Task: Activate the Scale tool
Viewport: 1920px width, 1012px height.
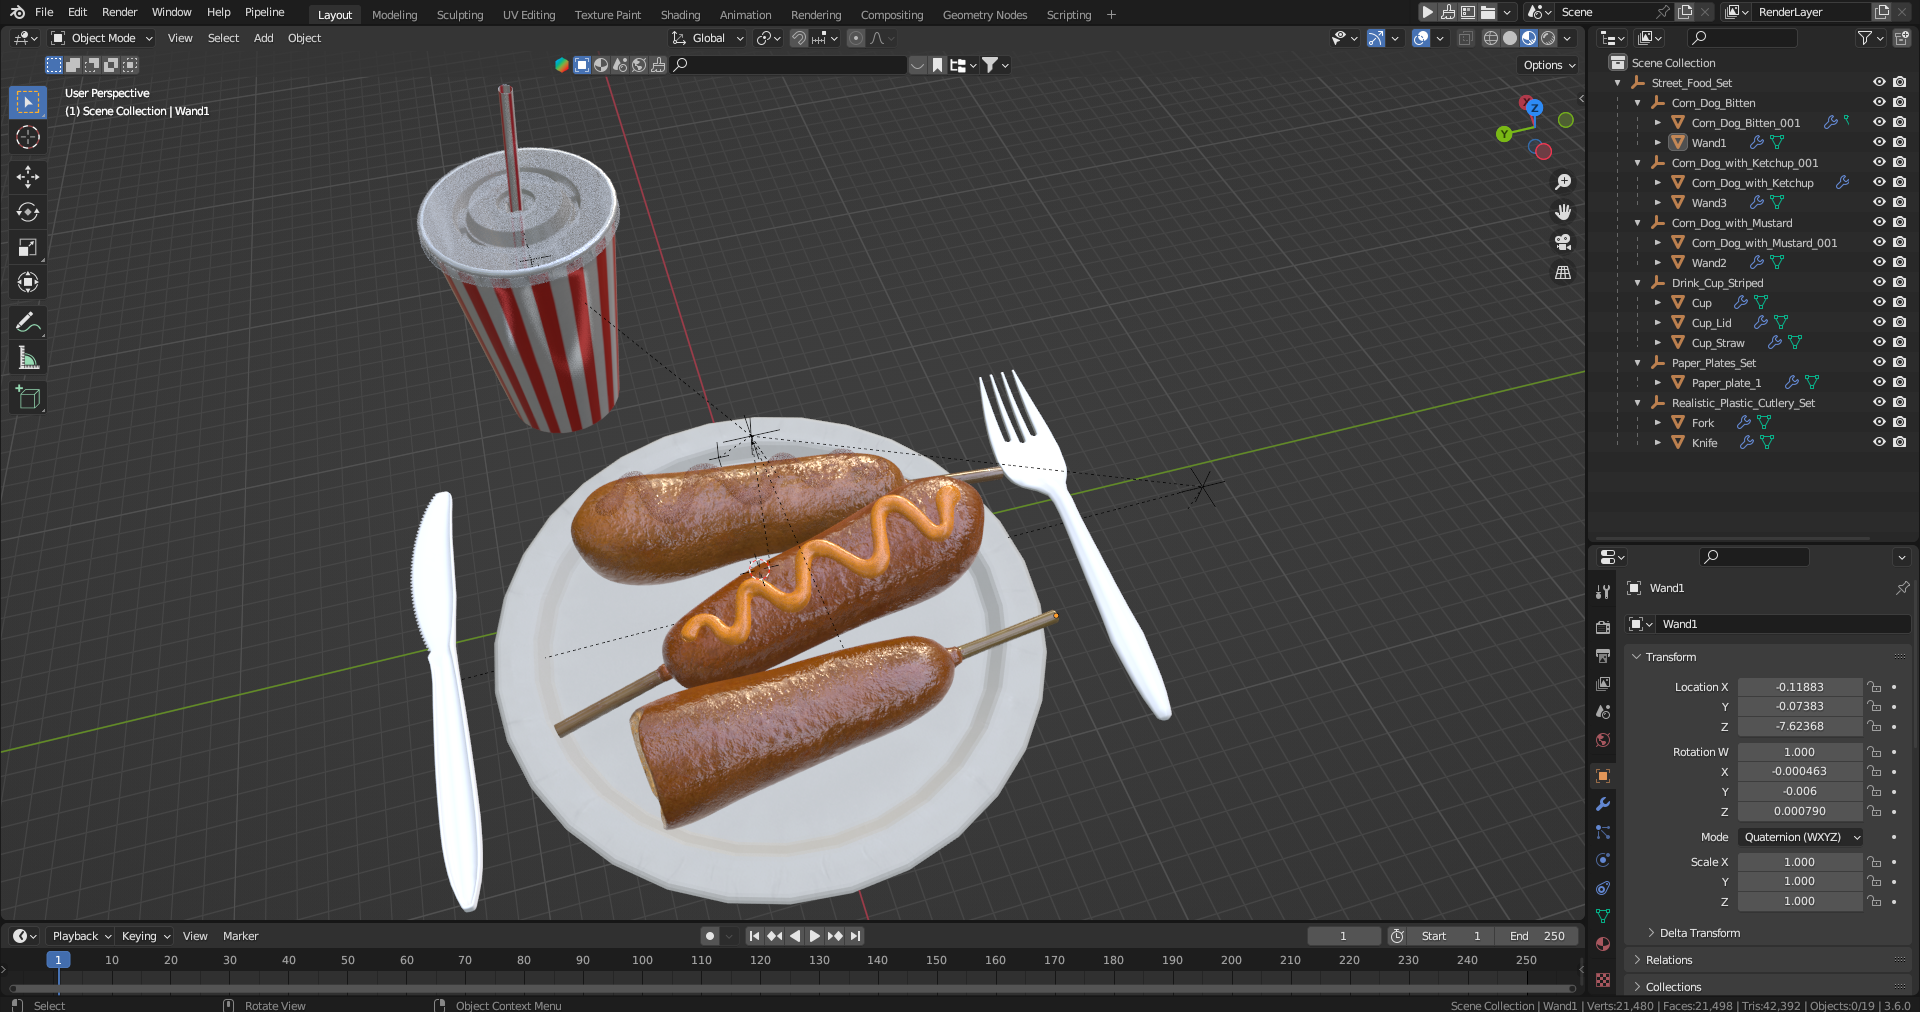Action: (x=28, y=247)
